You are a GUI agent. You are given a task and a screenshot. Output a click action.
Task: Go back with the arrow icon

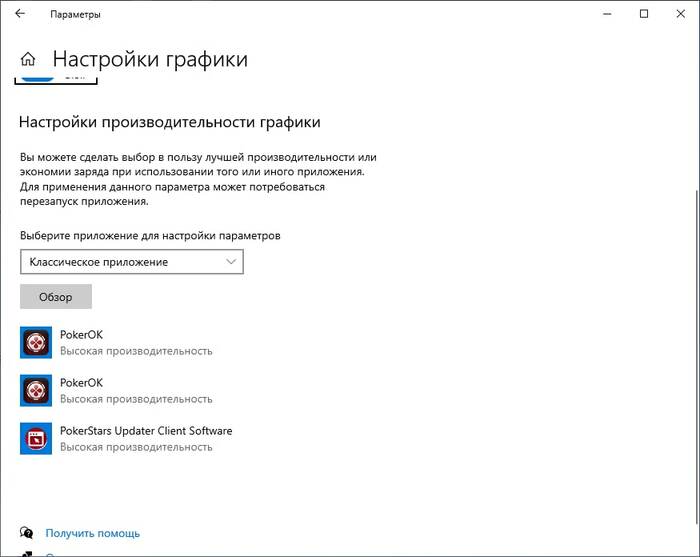coord(20,14)
